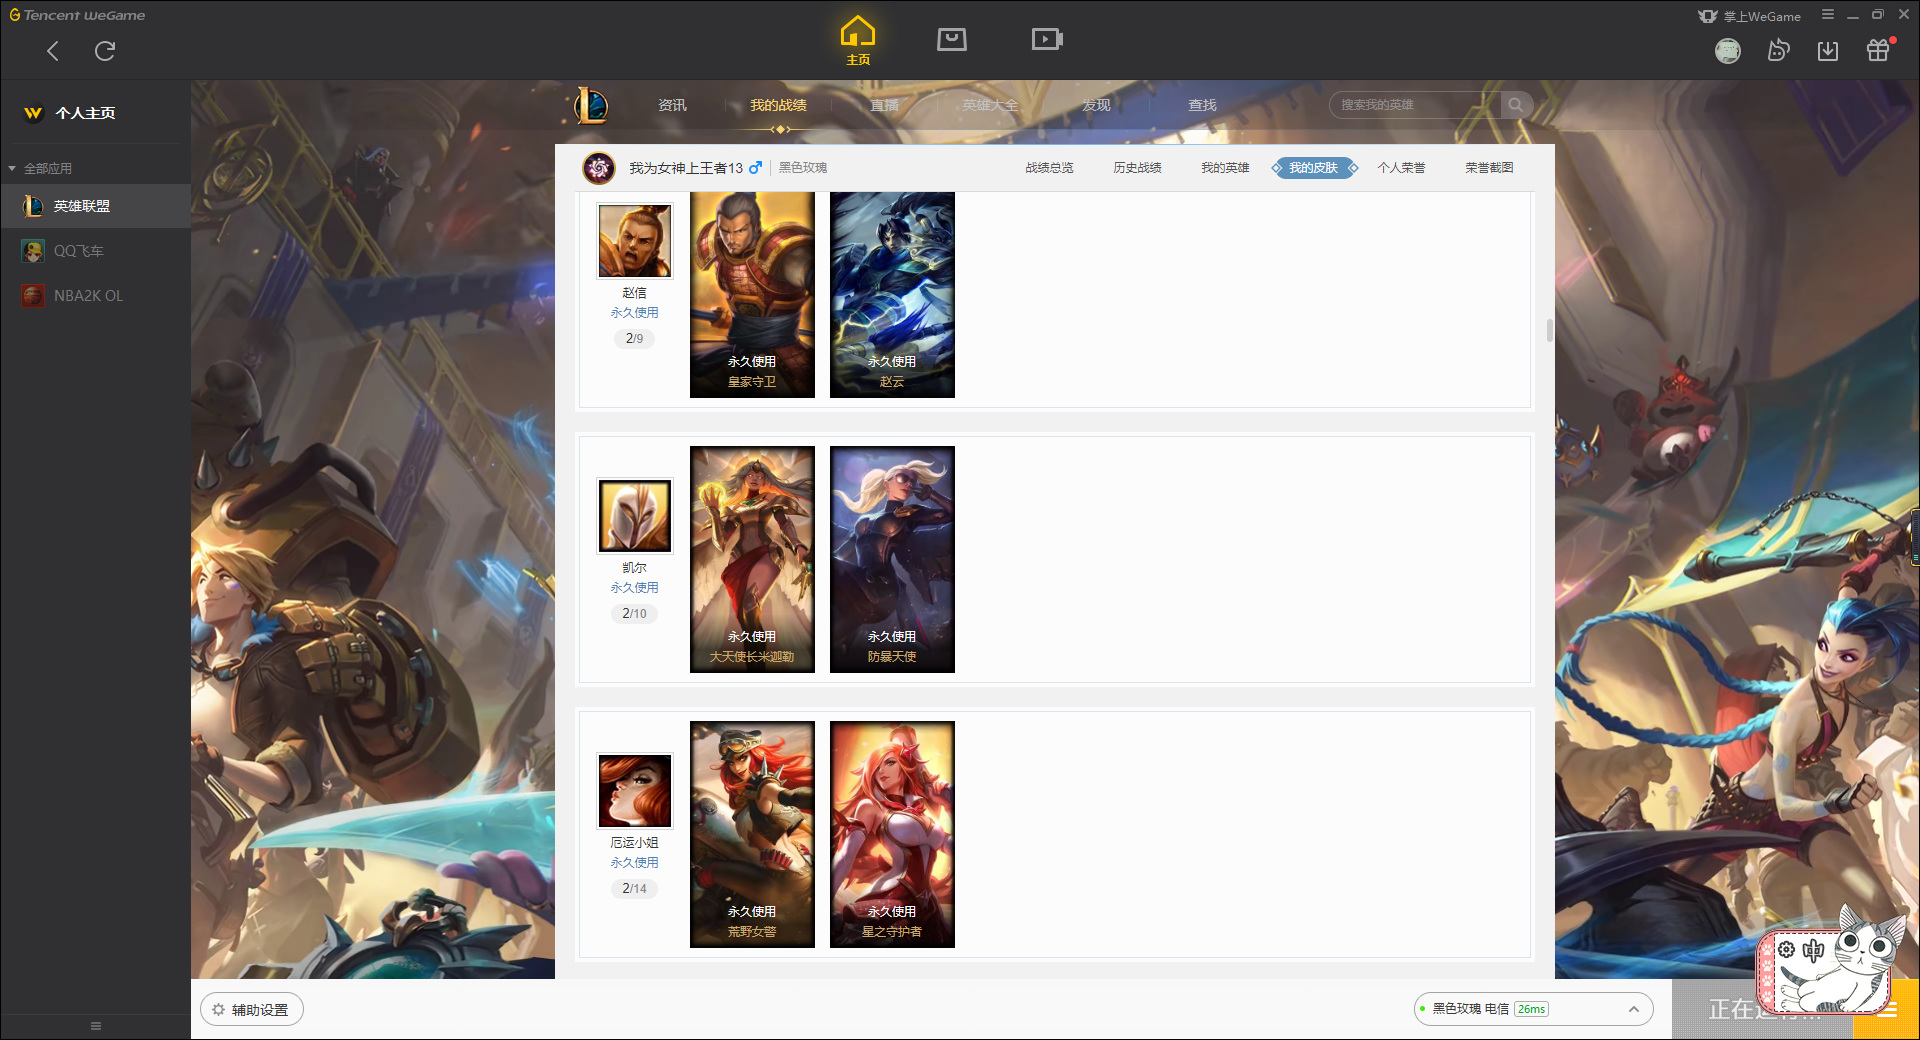
Task: Open the 皇家守卫 skin card
Action: (x=752, y=295)
